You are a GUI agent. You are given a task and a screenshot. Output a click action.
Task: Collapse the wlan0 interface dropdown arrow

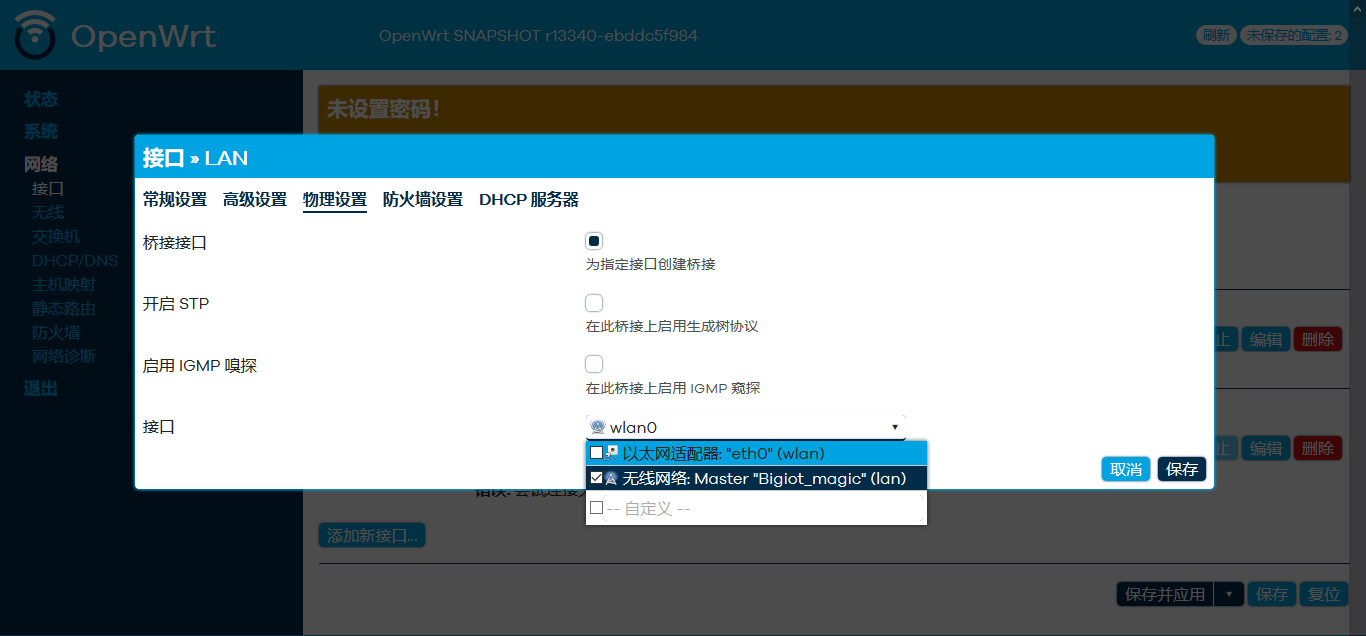pos(894,428)
